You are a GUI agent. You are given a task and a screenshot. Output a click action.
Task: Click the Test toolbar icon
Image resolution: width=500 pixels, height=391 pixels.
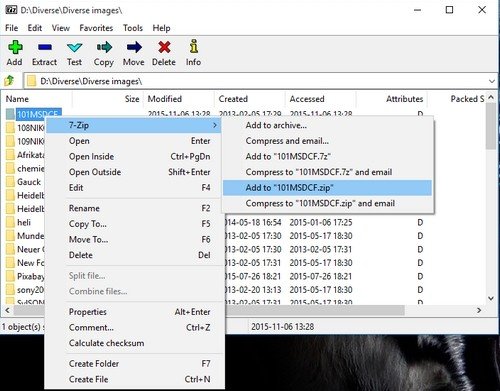74,48
